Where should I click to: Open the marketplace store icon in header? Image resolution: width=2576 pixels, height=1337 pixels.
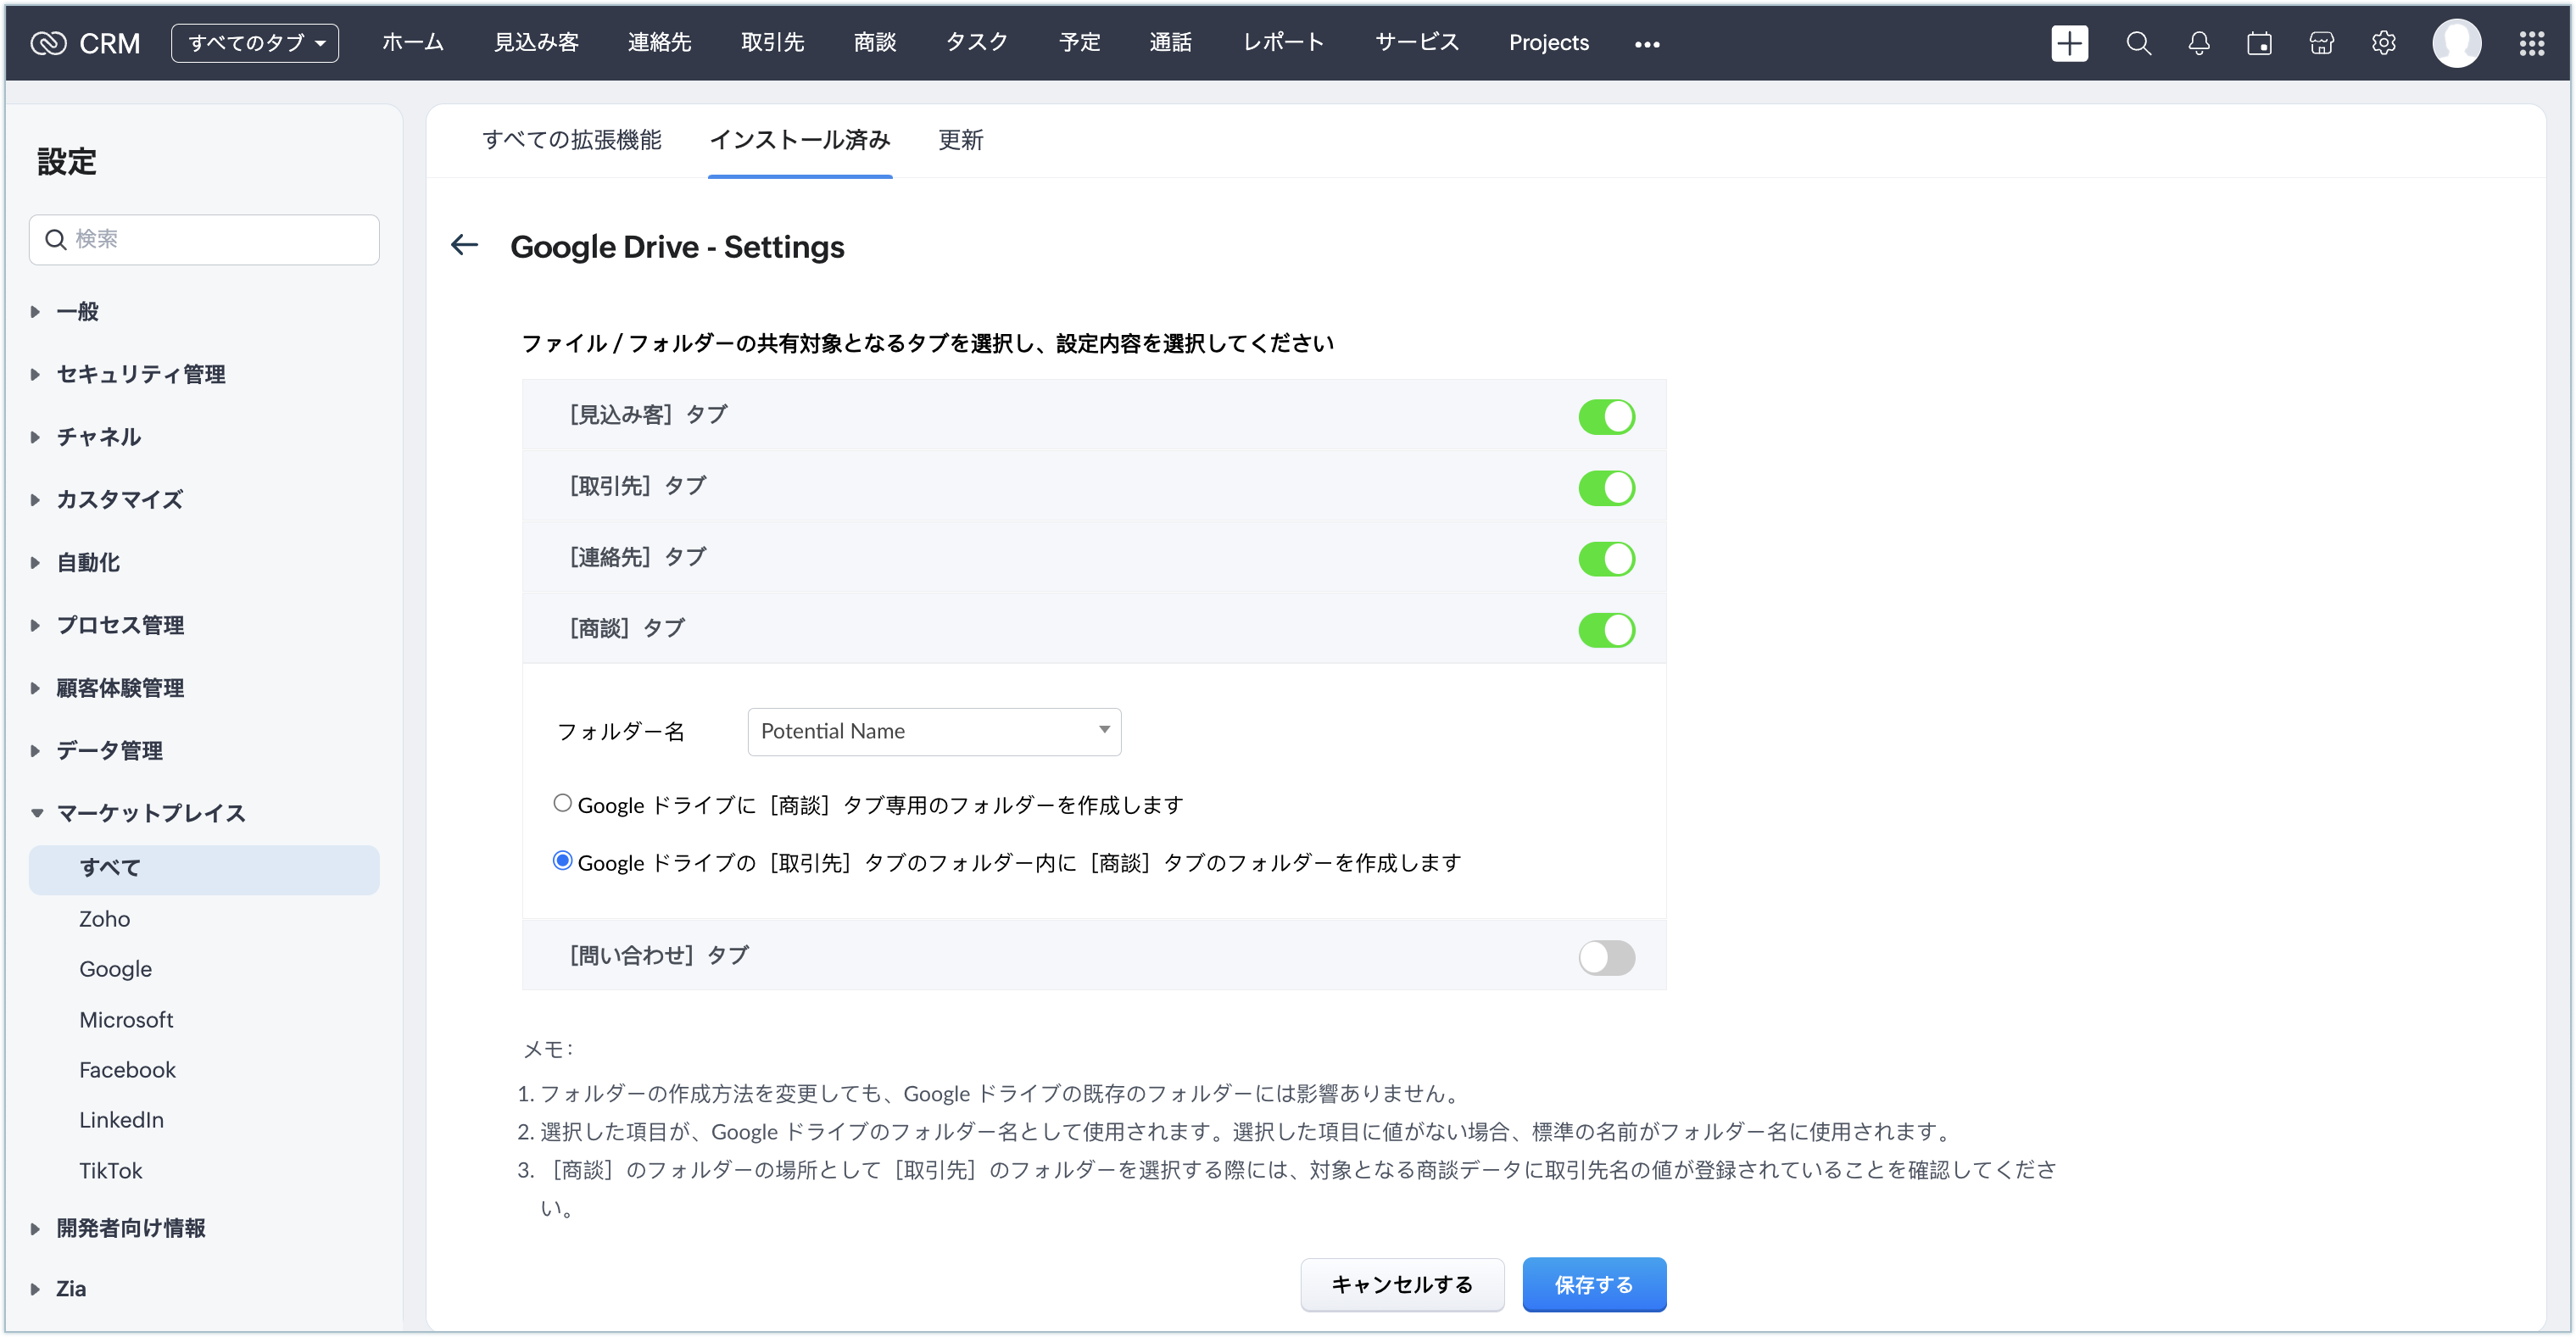click(2321, 43)
